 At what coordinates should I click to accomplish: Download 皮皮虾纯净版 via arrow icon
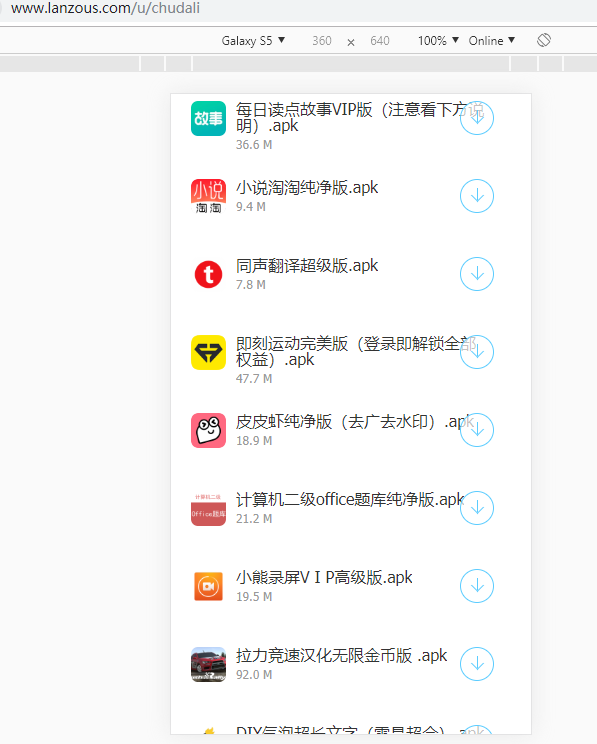[477, 430]
